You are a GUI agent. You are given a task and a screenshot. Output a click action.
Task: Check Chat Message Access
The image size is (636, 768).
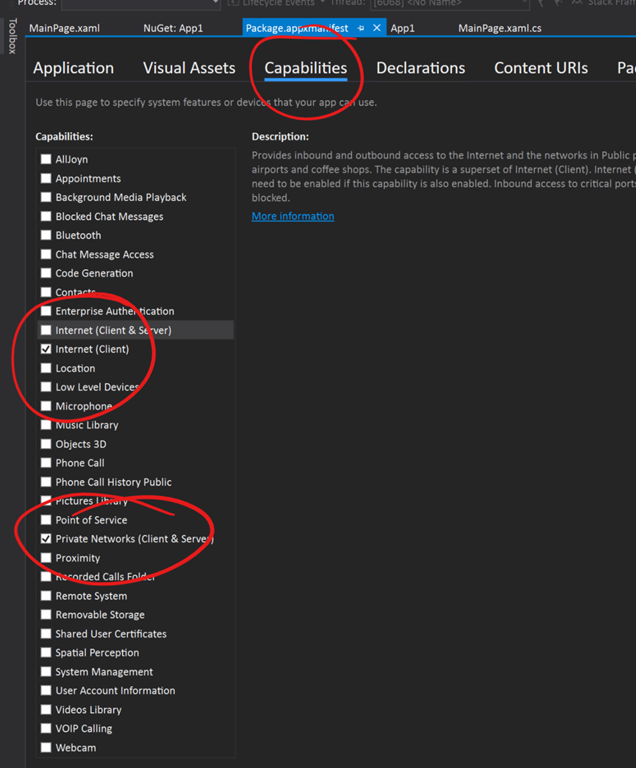(46, 254)
